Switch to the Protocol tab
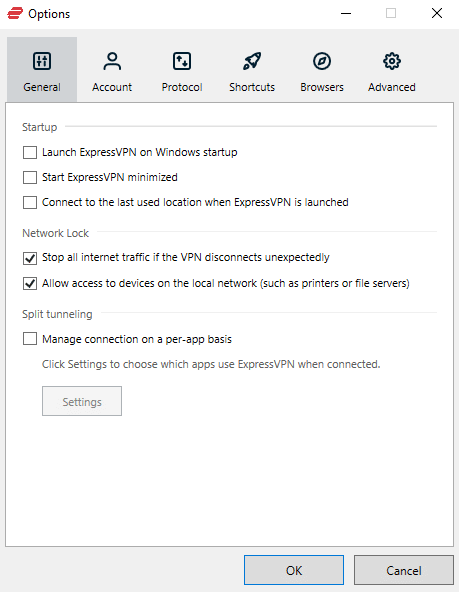Viewport: 459px width, 592px height. tap(182, 70)
